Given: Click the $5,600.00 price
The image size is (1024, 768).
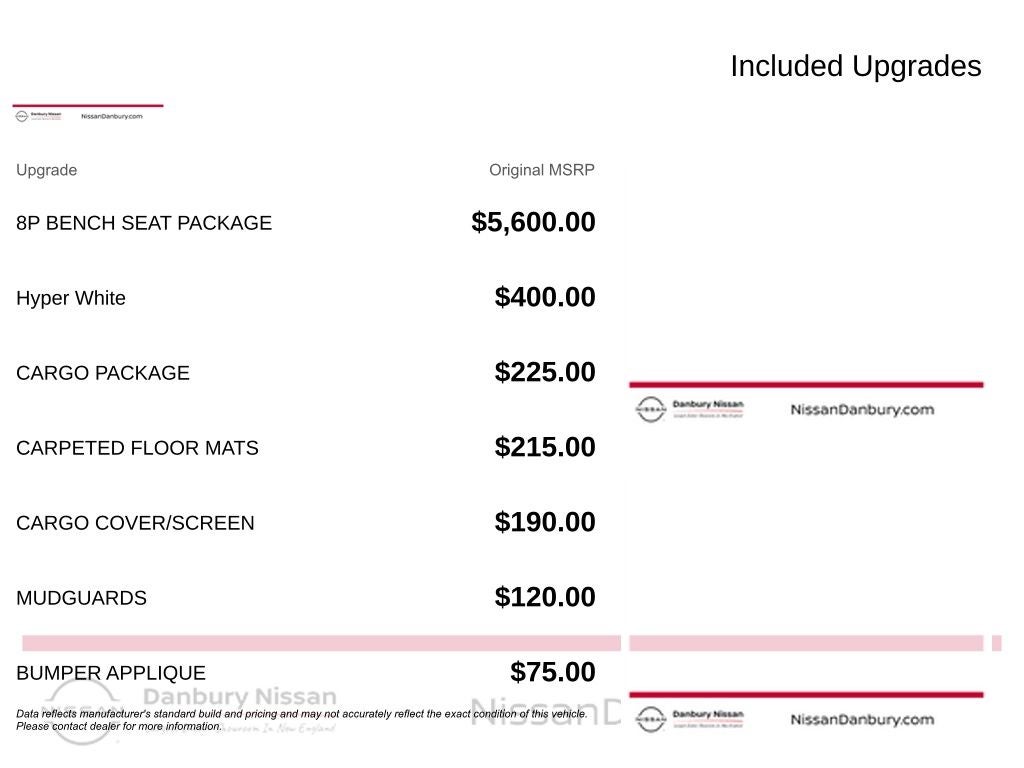Looking at the screenshot, I should coord(533,222).
